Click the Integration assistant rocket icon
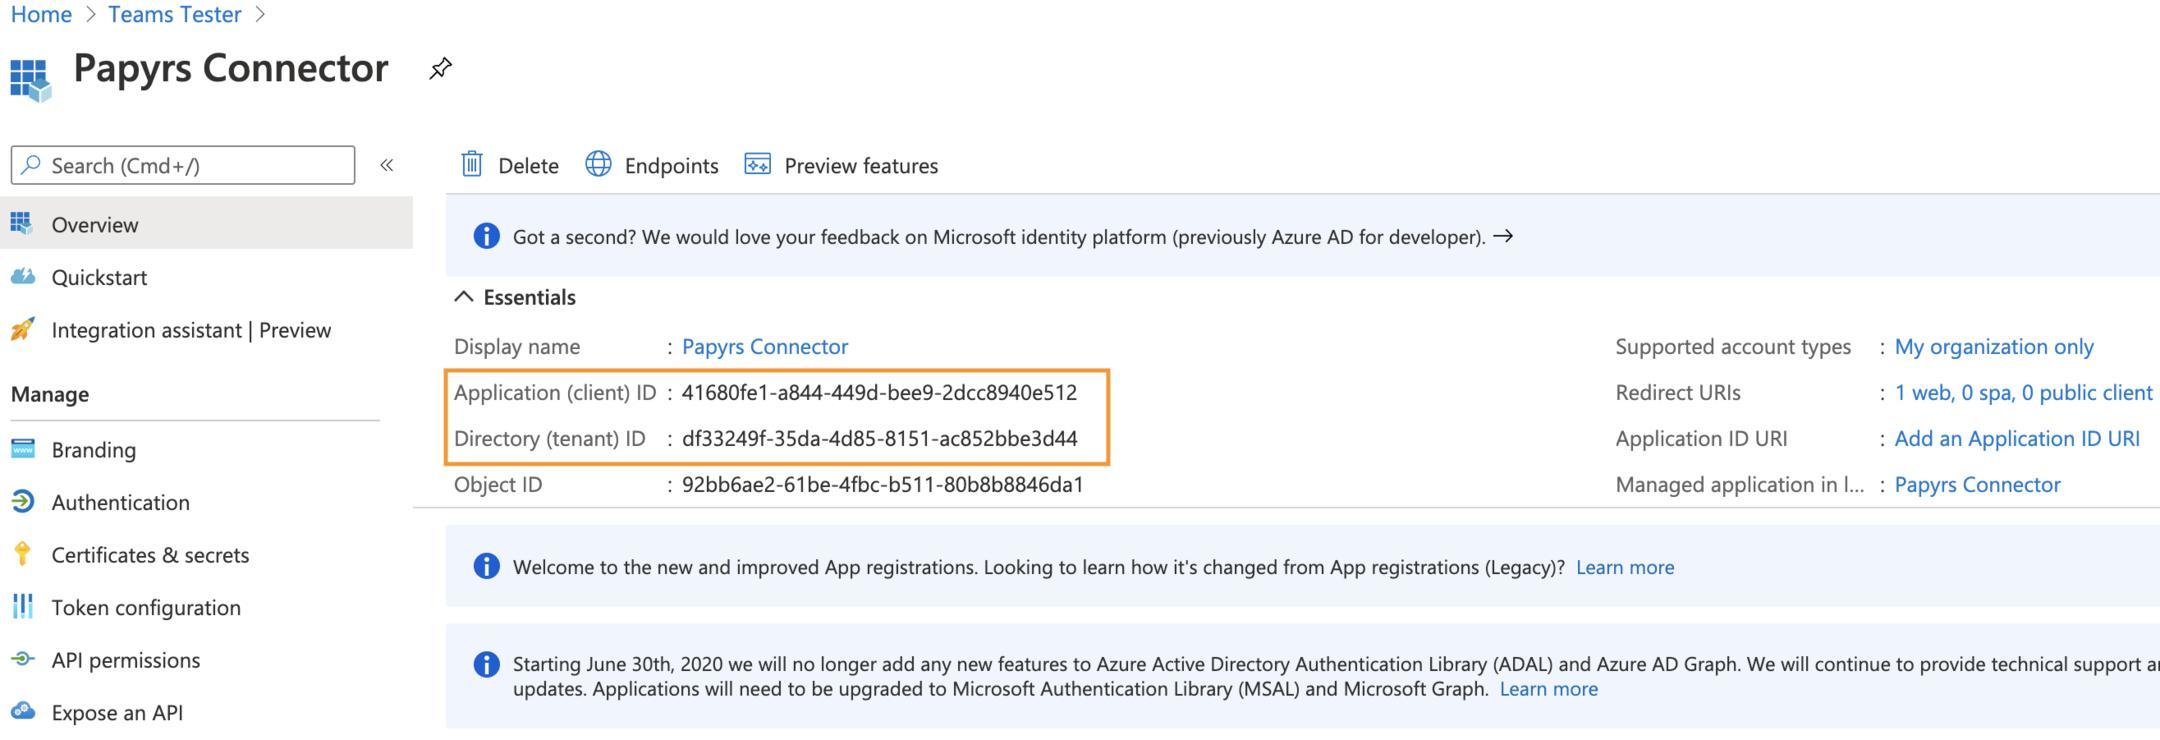Image resolution: width=2160 pixels, height=740 pixels. [22, 329]
